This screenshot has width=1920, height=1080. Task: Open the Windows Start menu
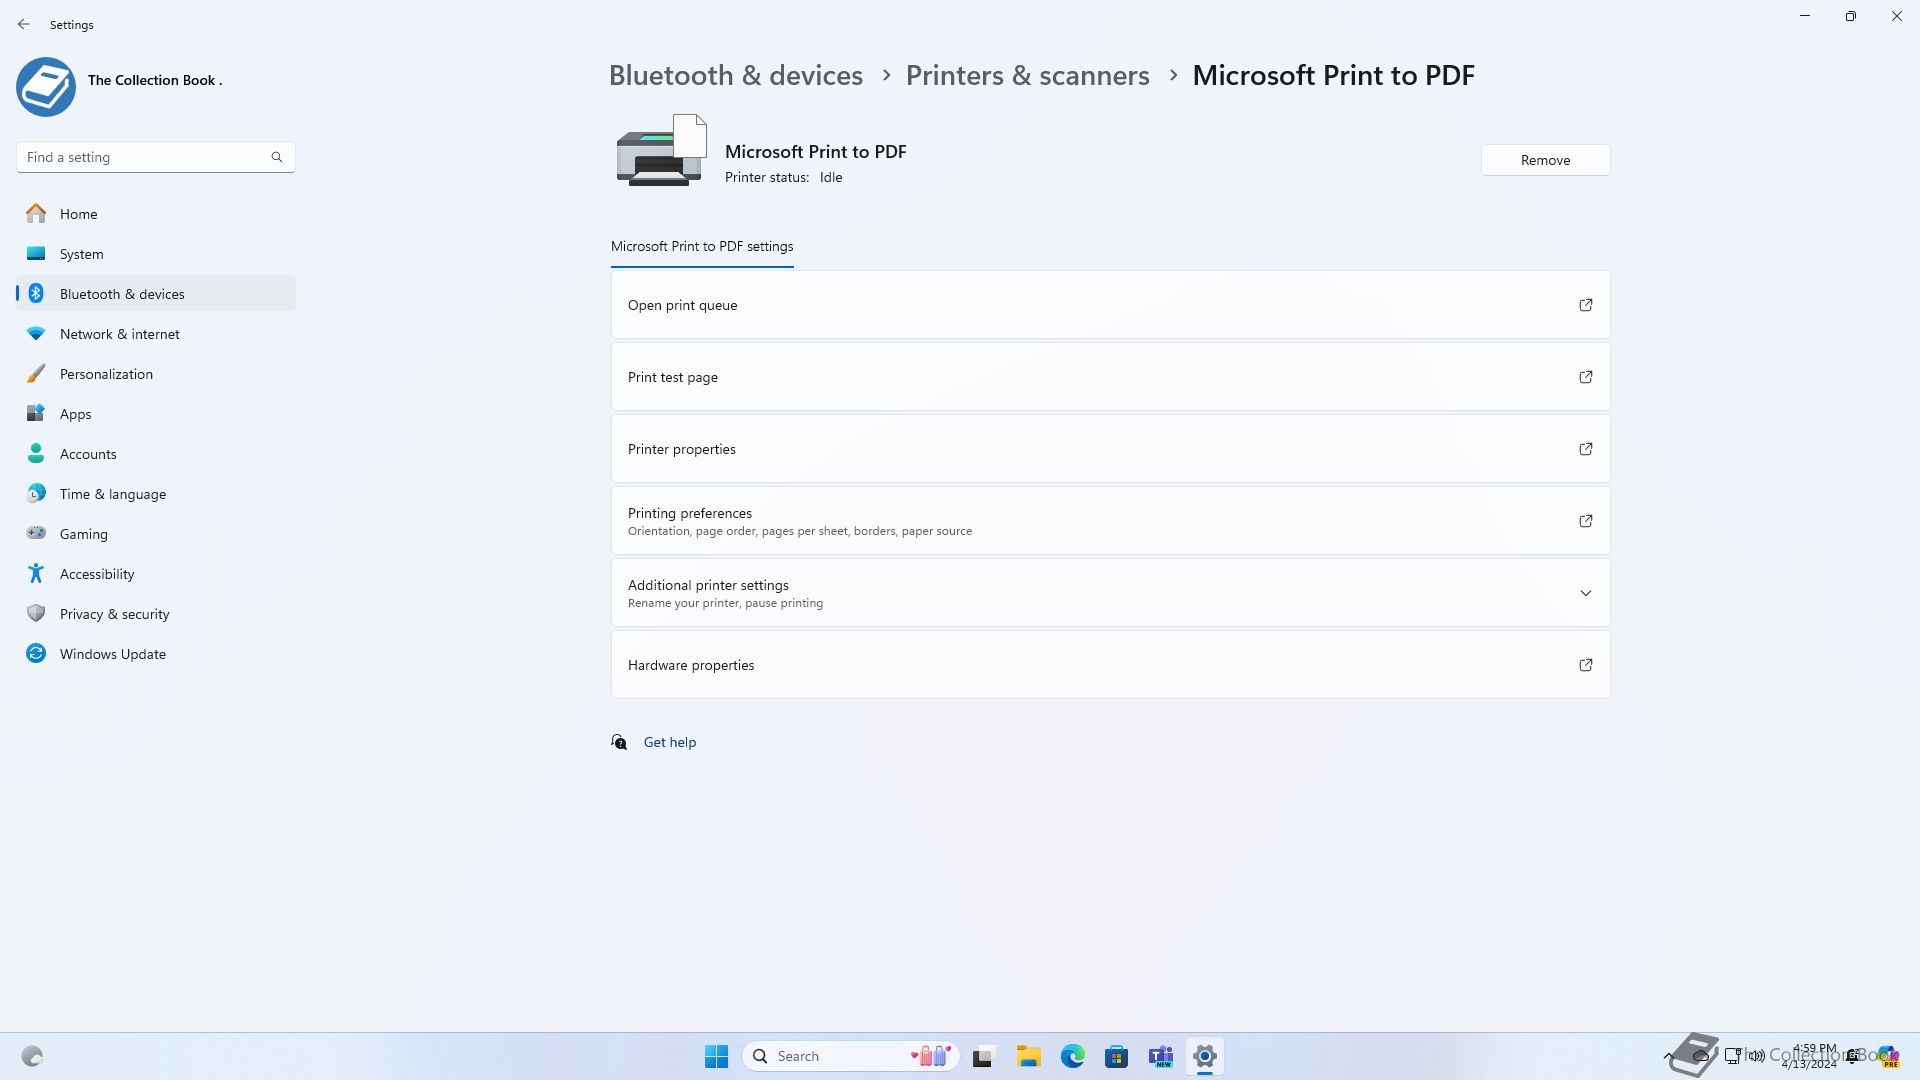pyautogui.click(x=716, y=1056)
